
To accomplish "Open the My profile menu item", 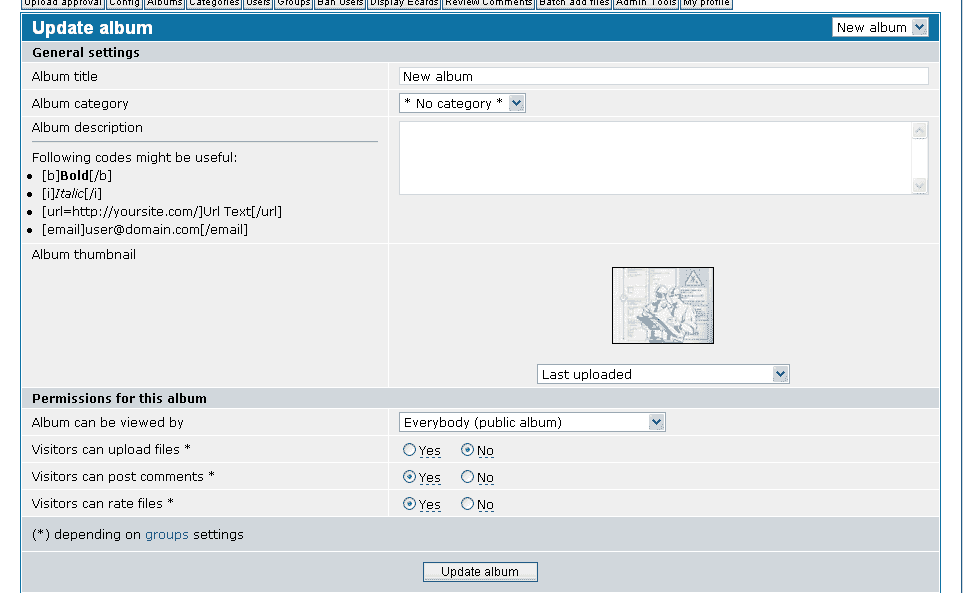I will click(706, 3).
